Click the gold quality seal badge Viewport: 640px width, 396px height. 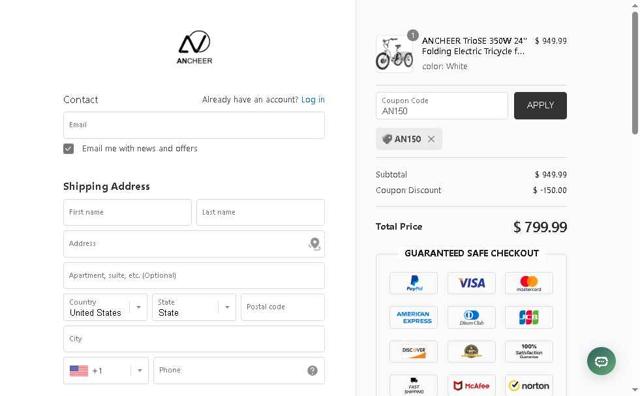(x=471, y=352)
